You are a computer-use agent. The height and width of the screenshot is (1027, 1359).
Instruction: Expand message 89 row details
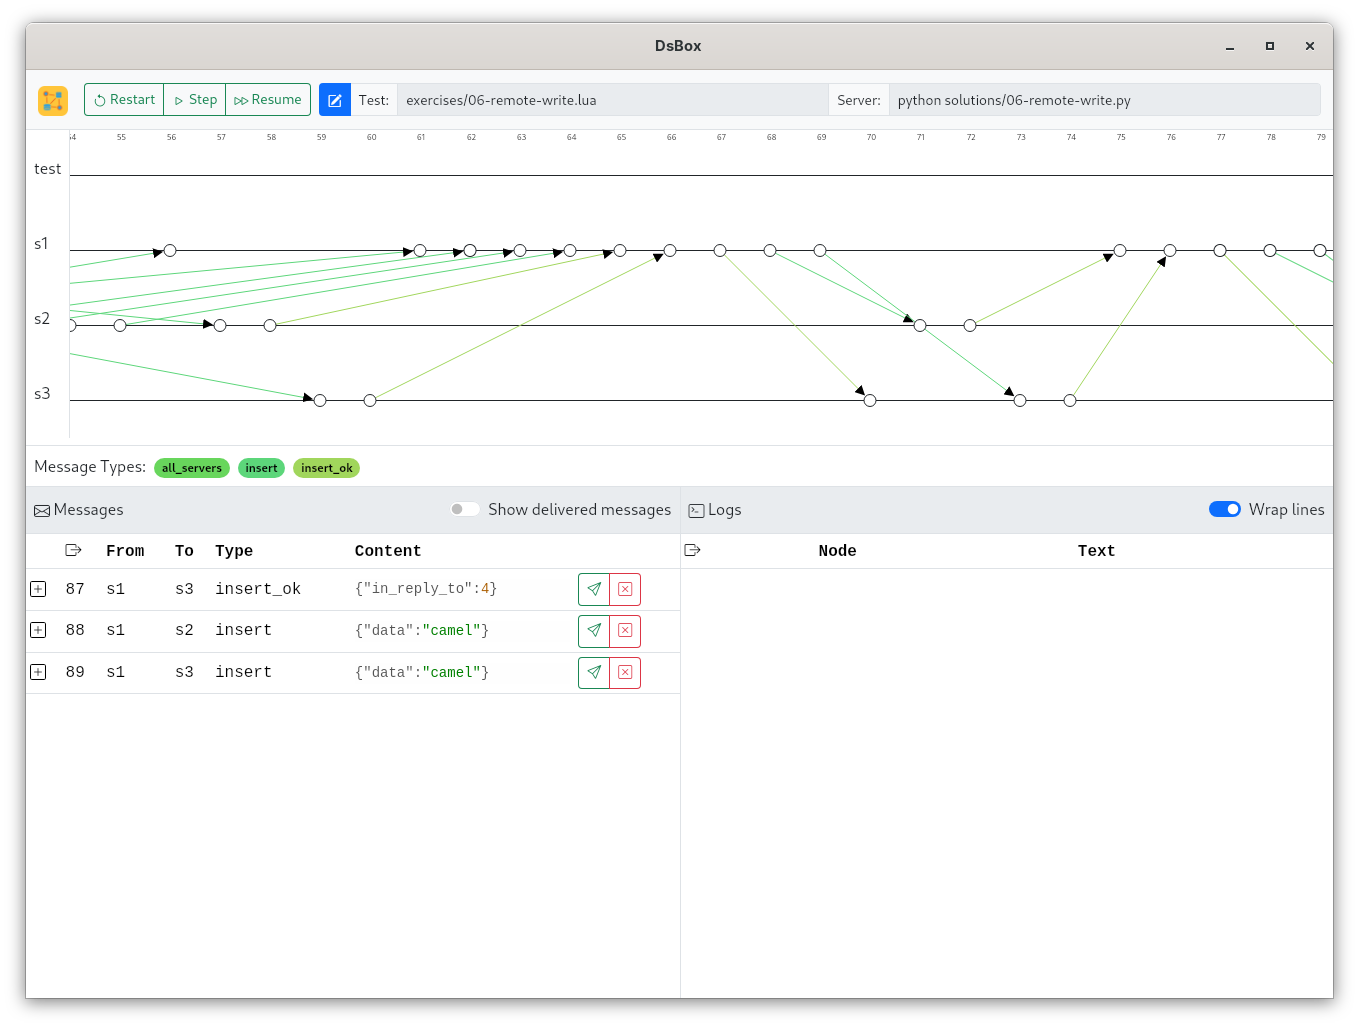click(x=38, y=672)
